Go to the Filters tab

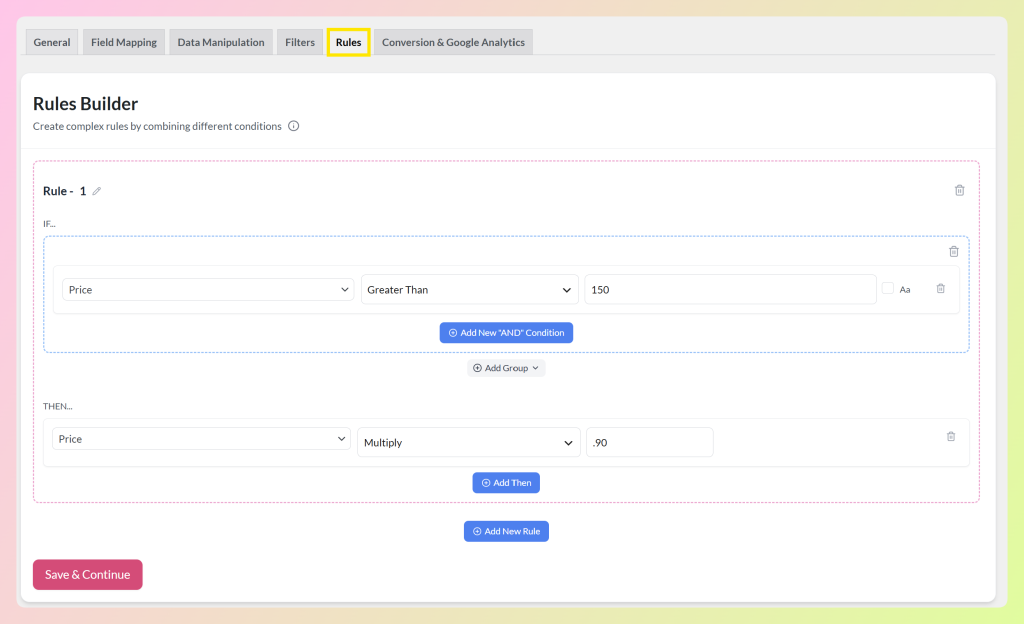300,42
